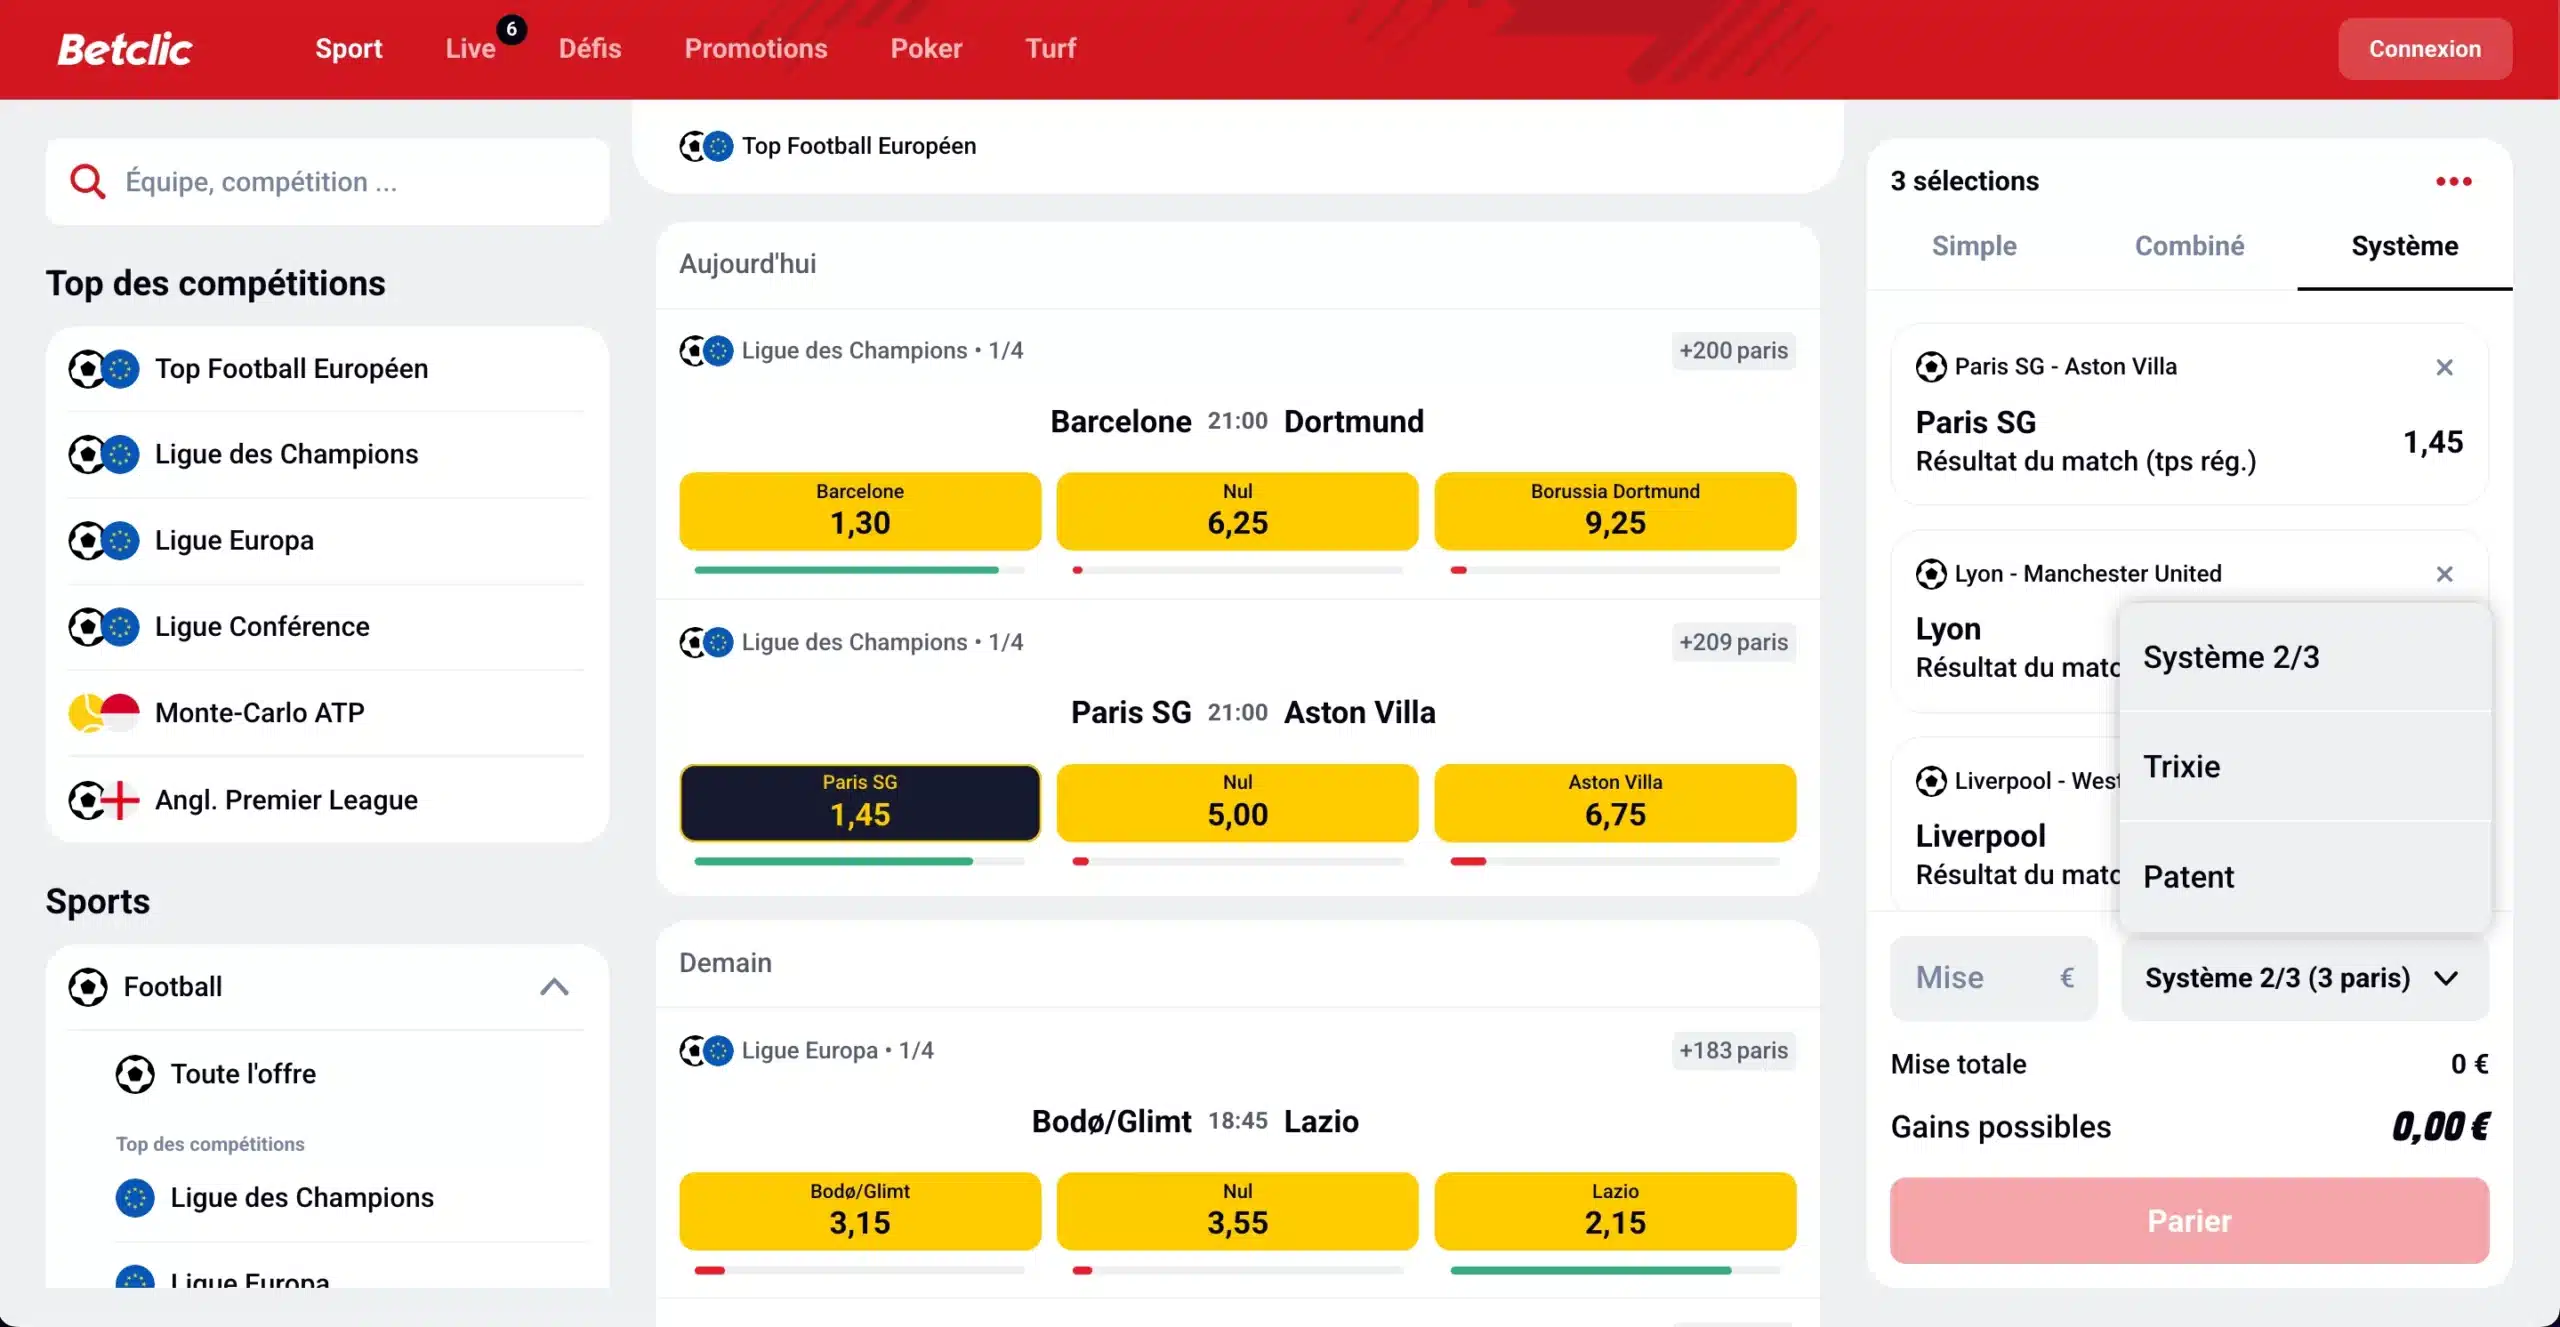This screenshot has height=1327, width=2560.
Task: Open the Défis navigation item
Action: pyautogui.click(x=590, y=49)
